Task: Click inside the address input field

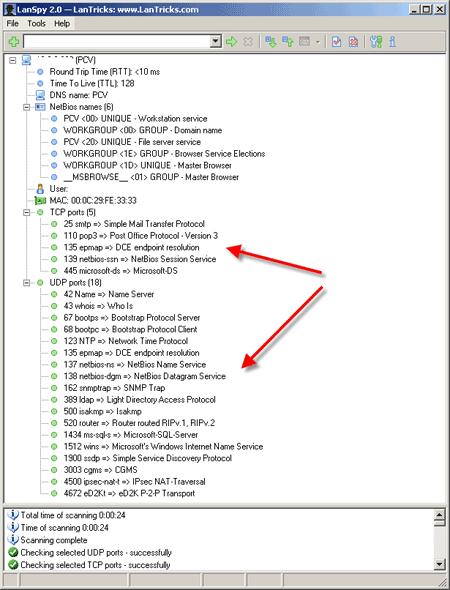Action: pos(117,41)
